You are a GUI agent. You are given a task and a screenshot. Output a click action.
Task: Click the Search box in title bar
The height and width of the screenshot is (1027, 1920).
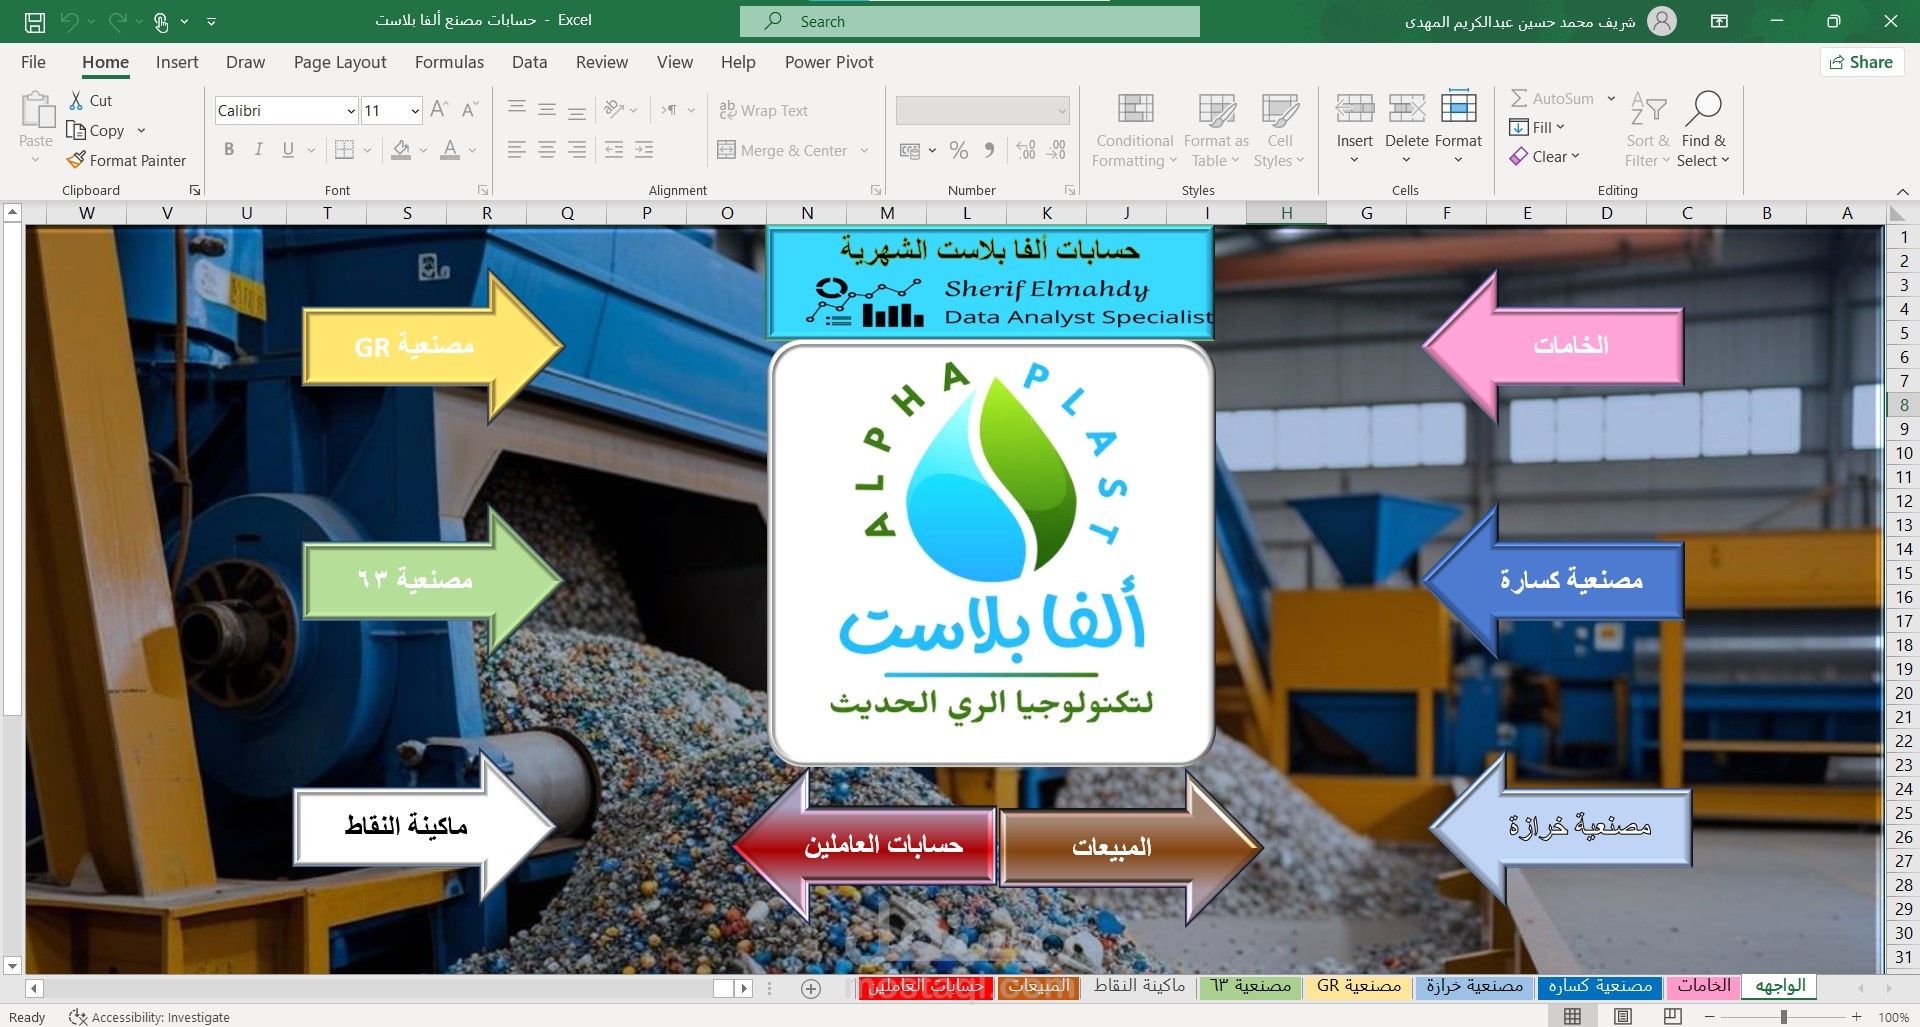point(969,21)
